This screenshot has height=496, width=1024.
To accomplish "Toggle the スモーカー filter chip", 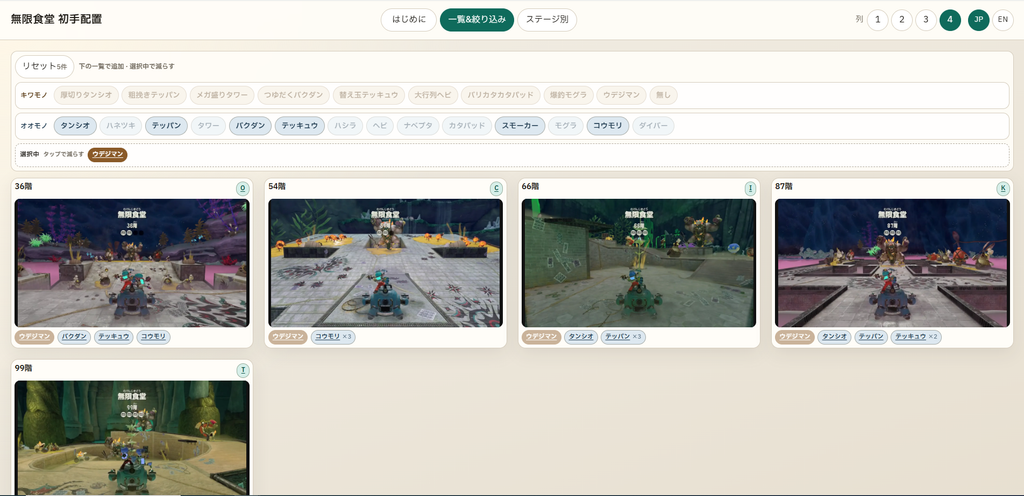I will point(520,126).
